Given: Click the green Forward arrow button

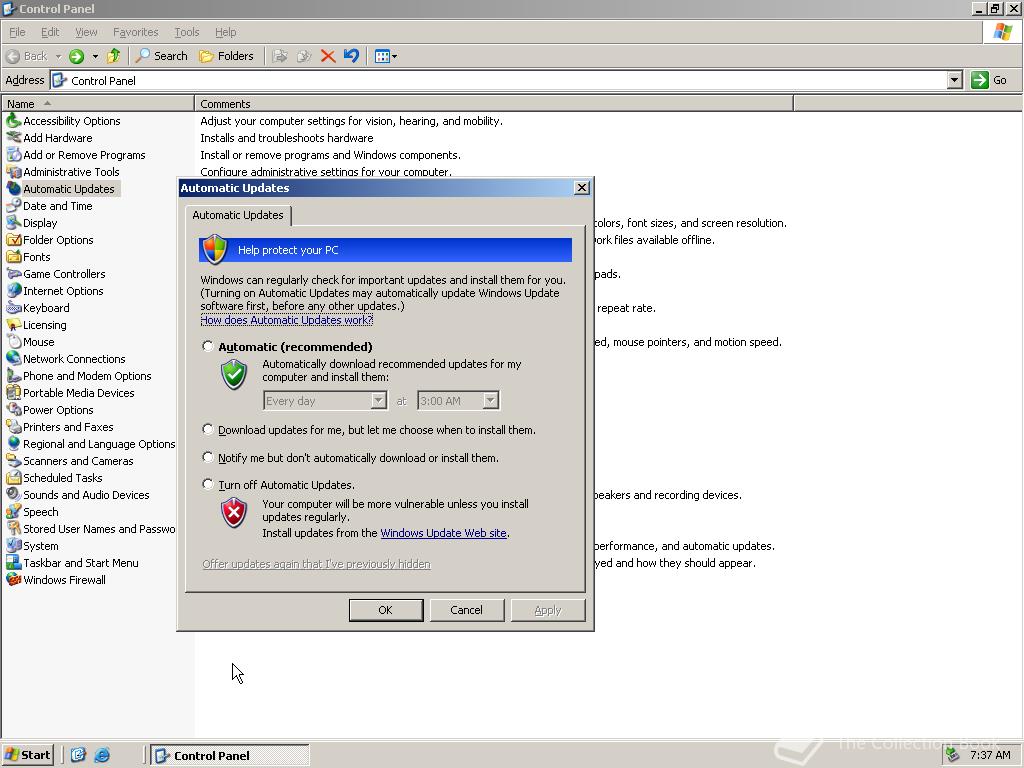Looking at the screenshot, I should tap(76, 56).
